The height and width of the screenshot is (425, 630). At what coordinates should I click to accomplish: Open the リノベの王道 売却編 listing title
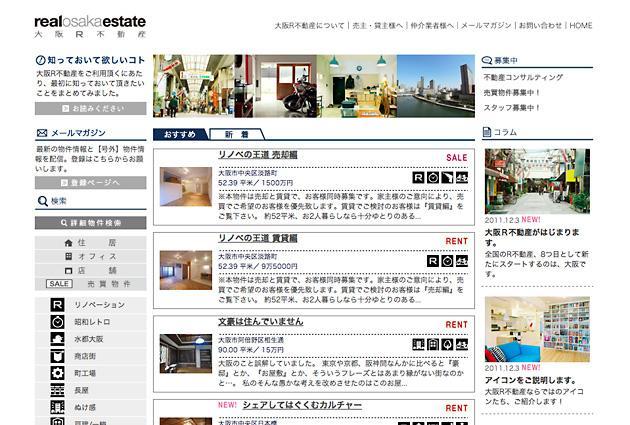point(258,155)
